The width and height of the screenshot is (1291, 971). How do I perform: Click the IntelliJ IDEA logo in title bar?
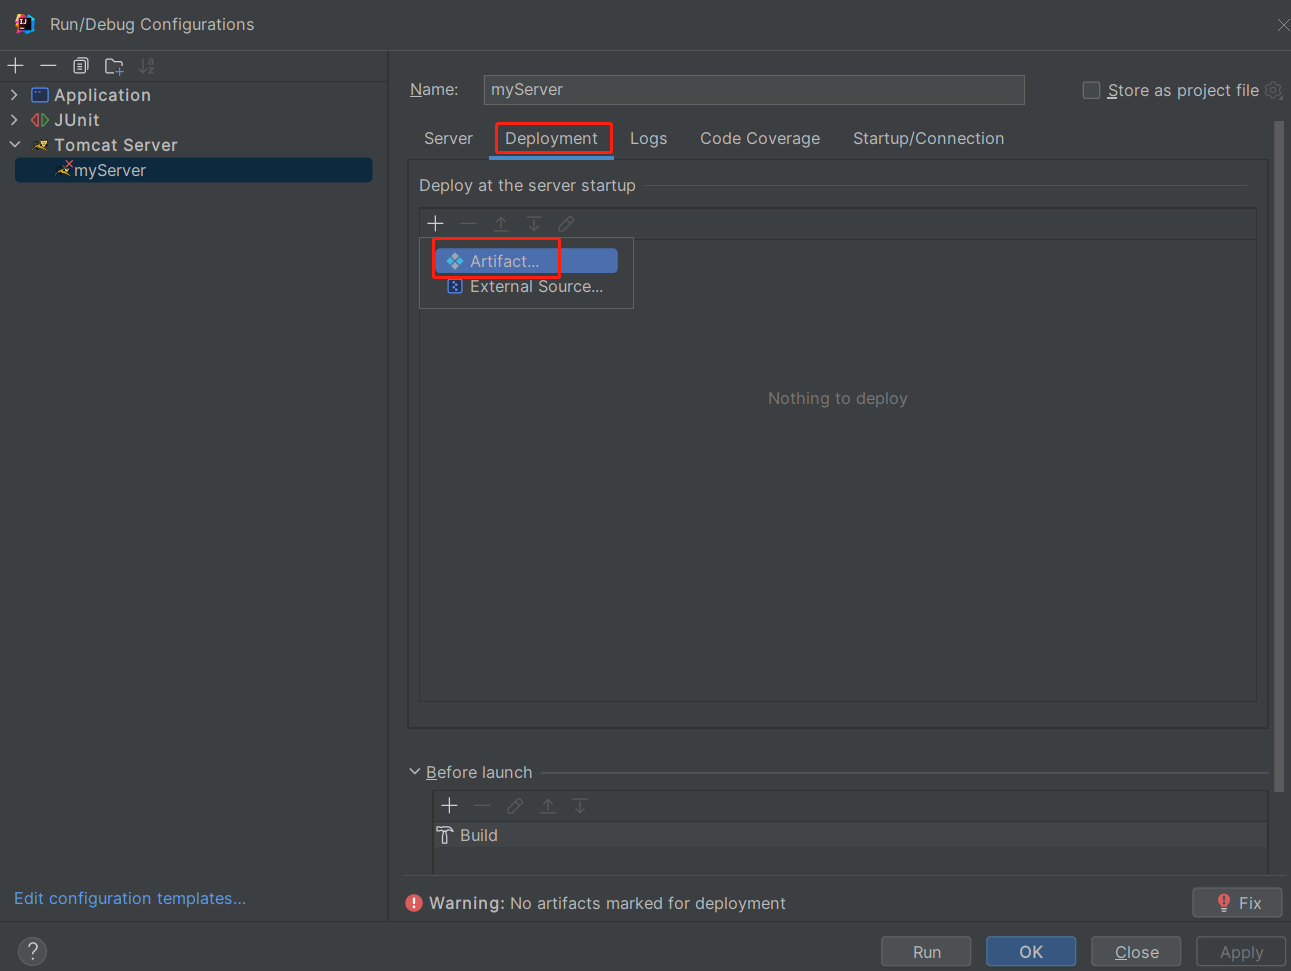click(25, 24)
